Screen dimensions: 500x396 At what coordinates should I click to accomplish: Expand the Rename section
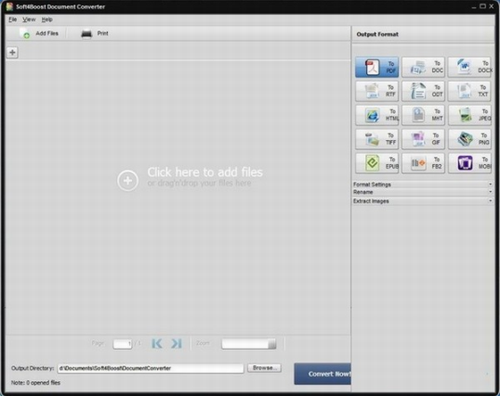[x=422, y=192]
